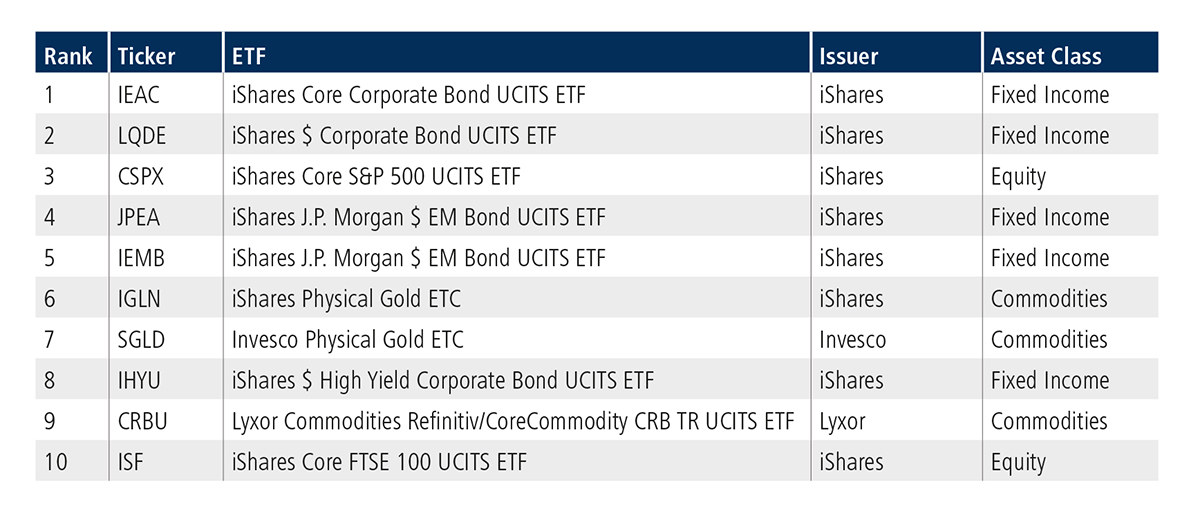Click the CSPX ticker cell
Screen dimensions: 1200x520
[142, 177]
